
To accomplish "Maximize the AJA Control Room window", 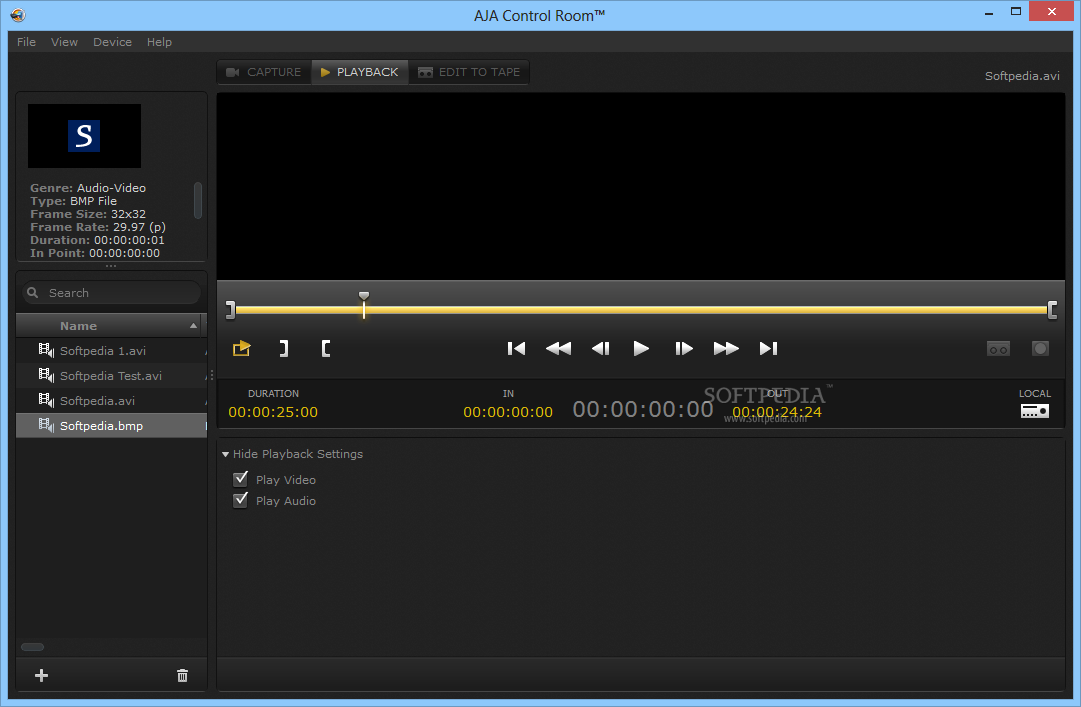I will [x=1016, y=11].
